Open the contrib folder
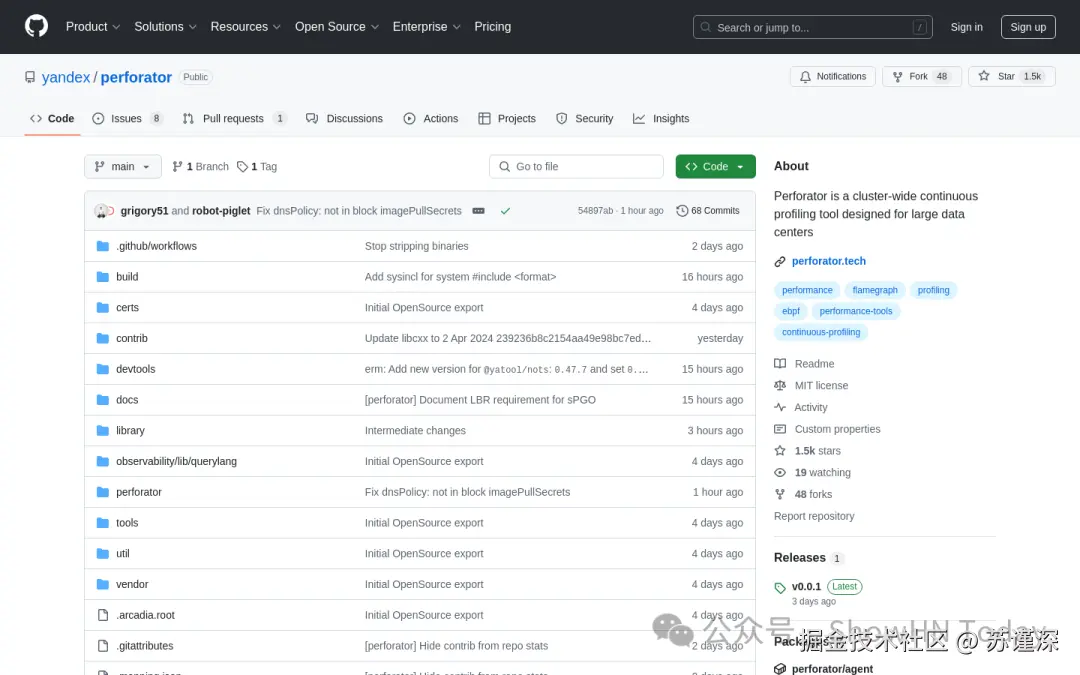This screenshot has height=675, width=1080. (x=132, y=338)
